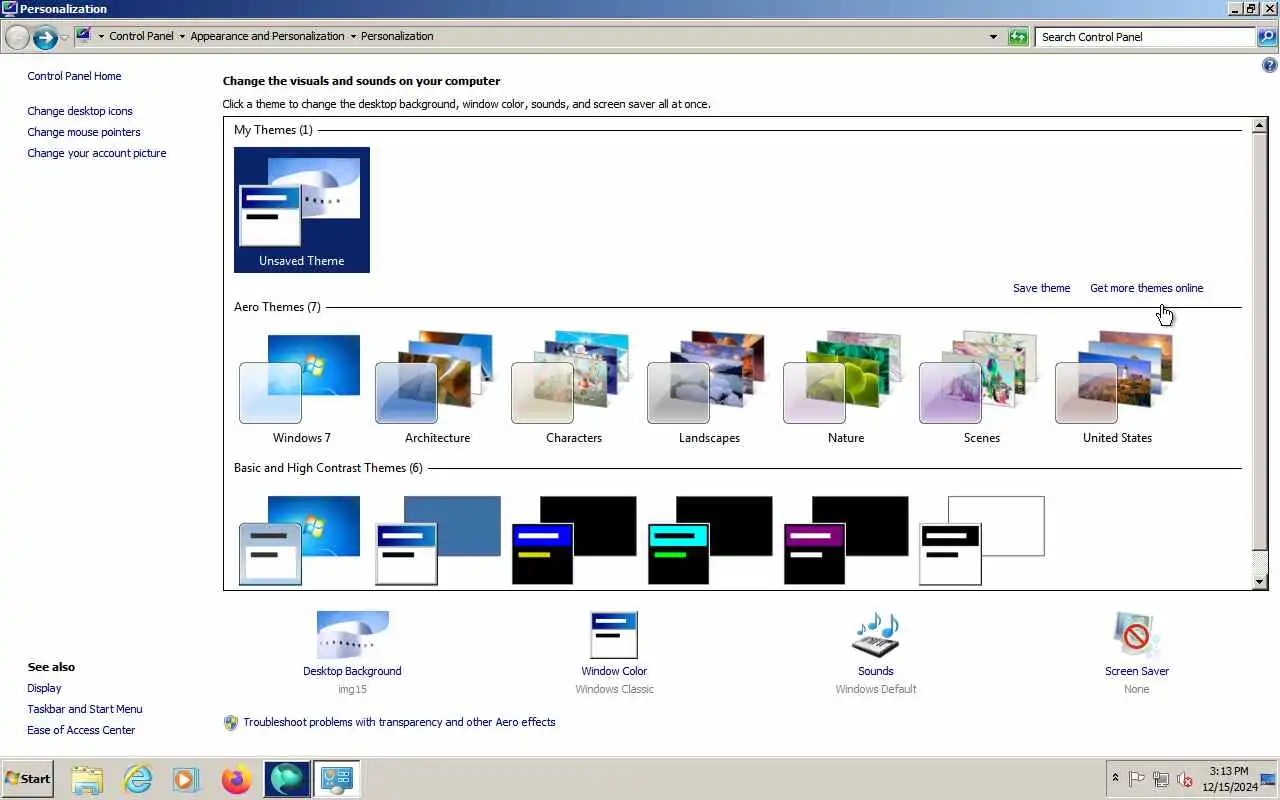Screen dimensions: 1280x800
Task: Expand the Control Panel breadcrumb arrow
Action: [x=182, y=36]
